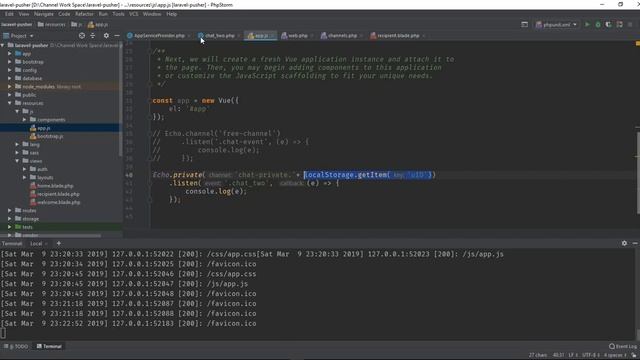Open Project panel settings gear

tap(106, 36)
